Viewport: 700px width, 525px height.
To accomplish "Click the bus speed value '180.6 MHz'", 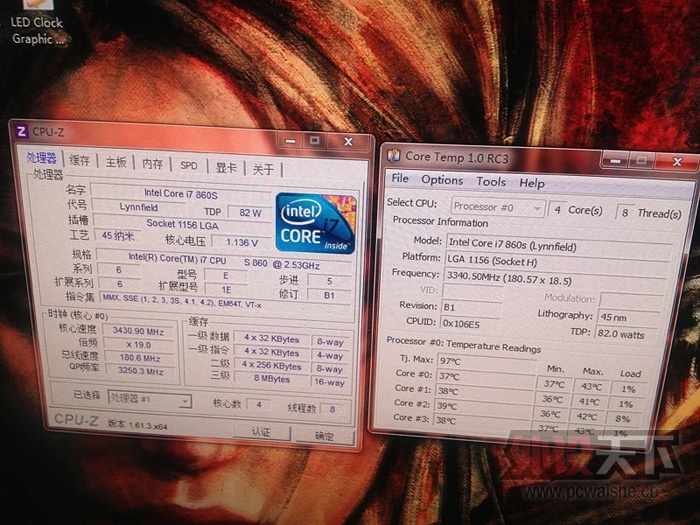I will tap(139, 358).
